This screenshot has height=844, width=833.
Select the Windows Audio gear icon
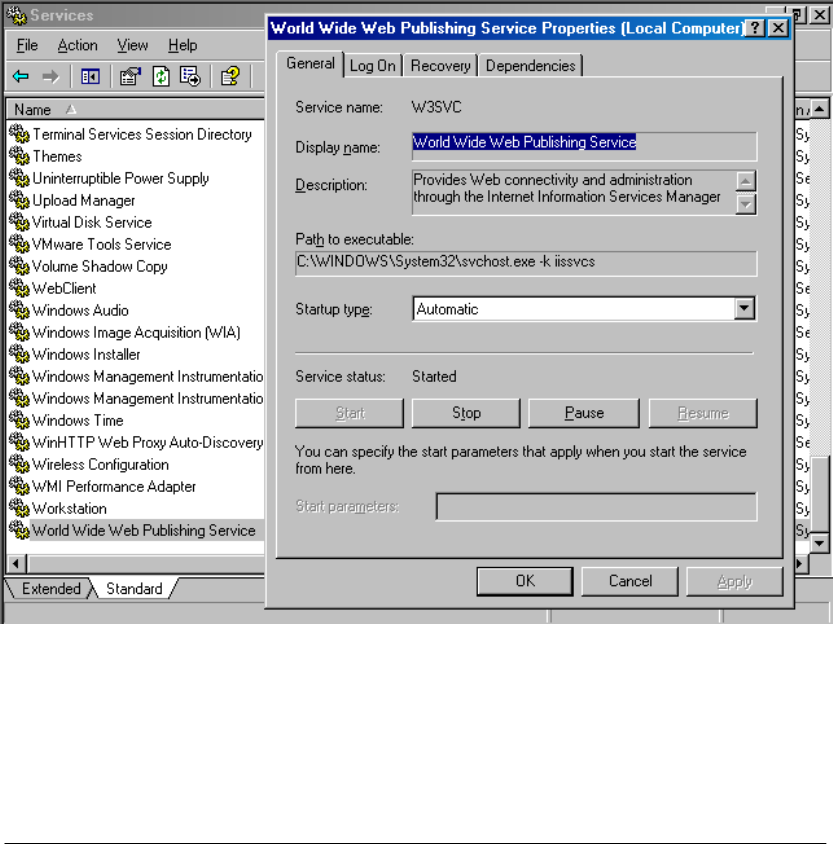click(x=19, y=311)
